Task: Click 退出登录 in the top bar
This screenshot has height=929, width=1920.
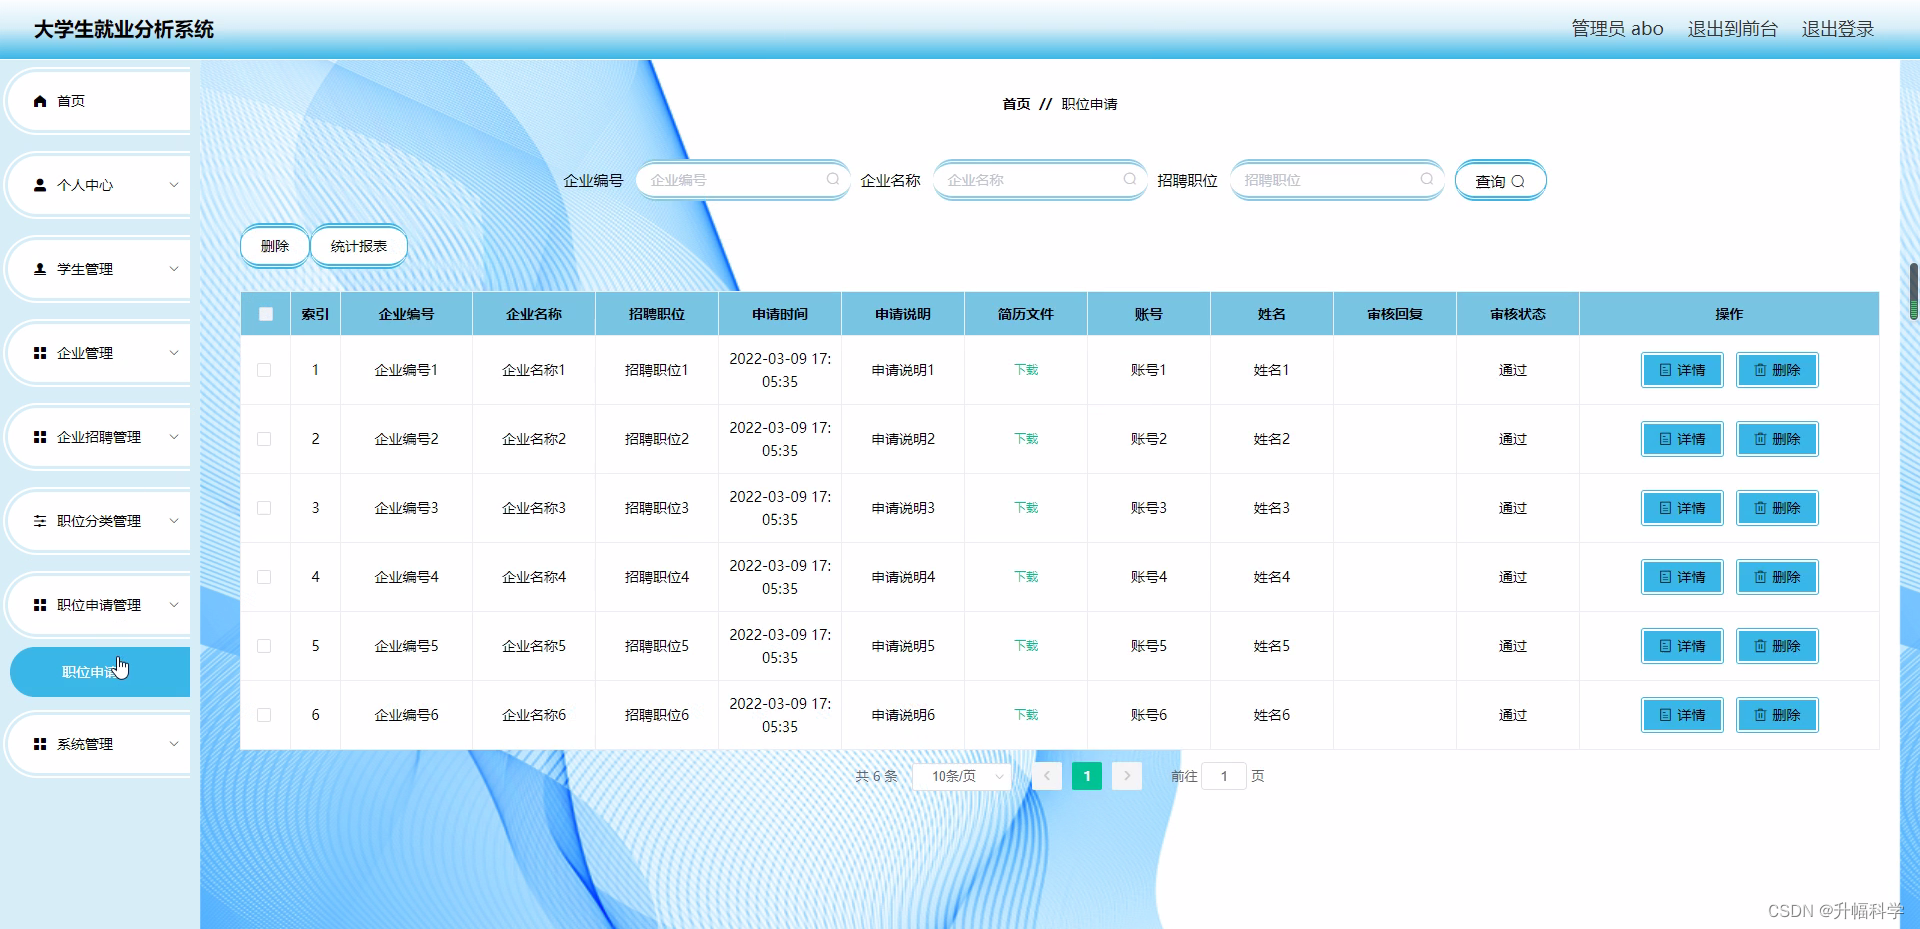Action: (1838, 29)
